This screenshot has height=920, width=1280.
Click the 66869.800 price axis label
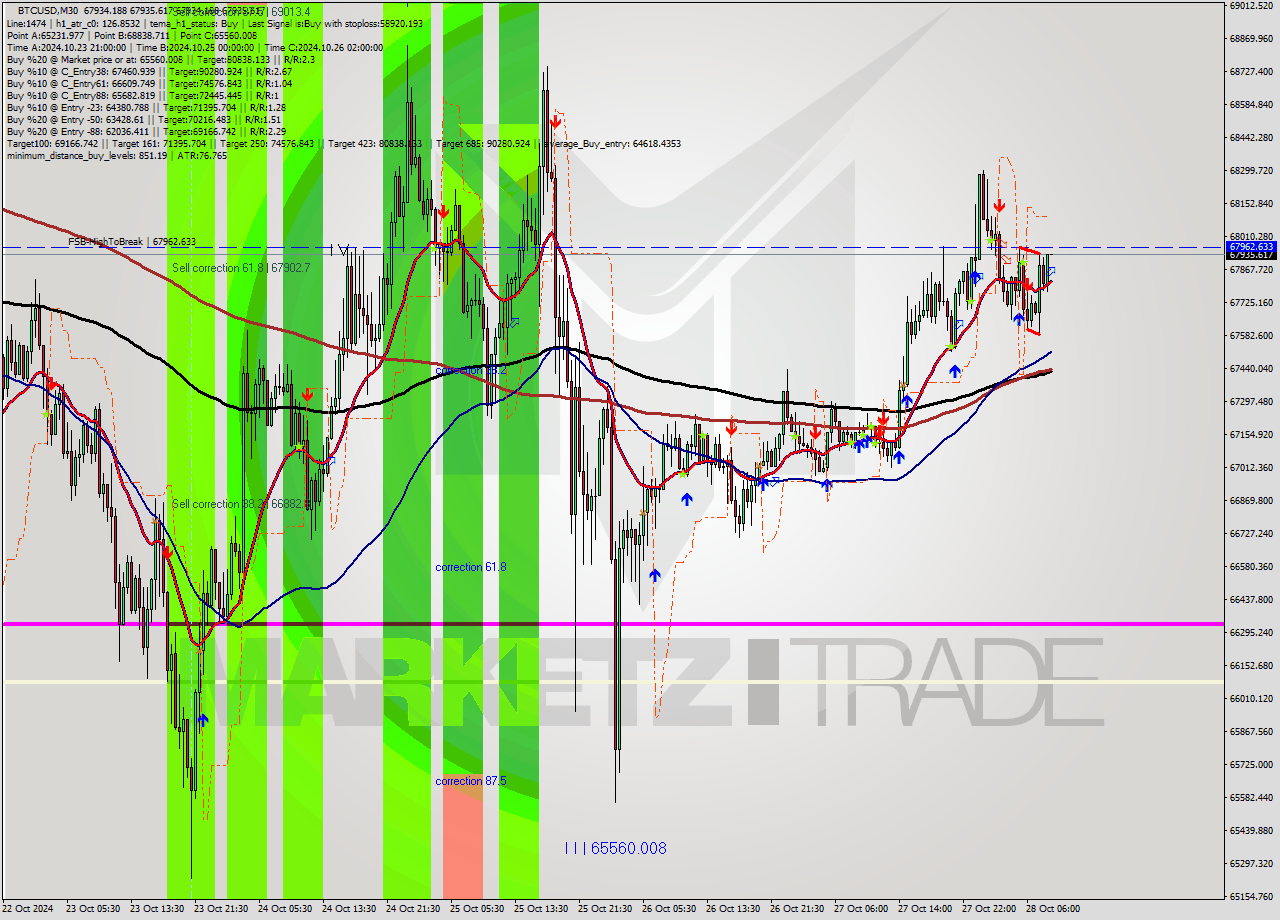coord(1251,500)
